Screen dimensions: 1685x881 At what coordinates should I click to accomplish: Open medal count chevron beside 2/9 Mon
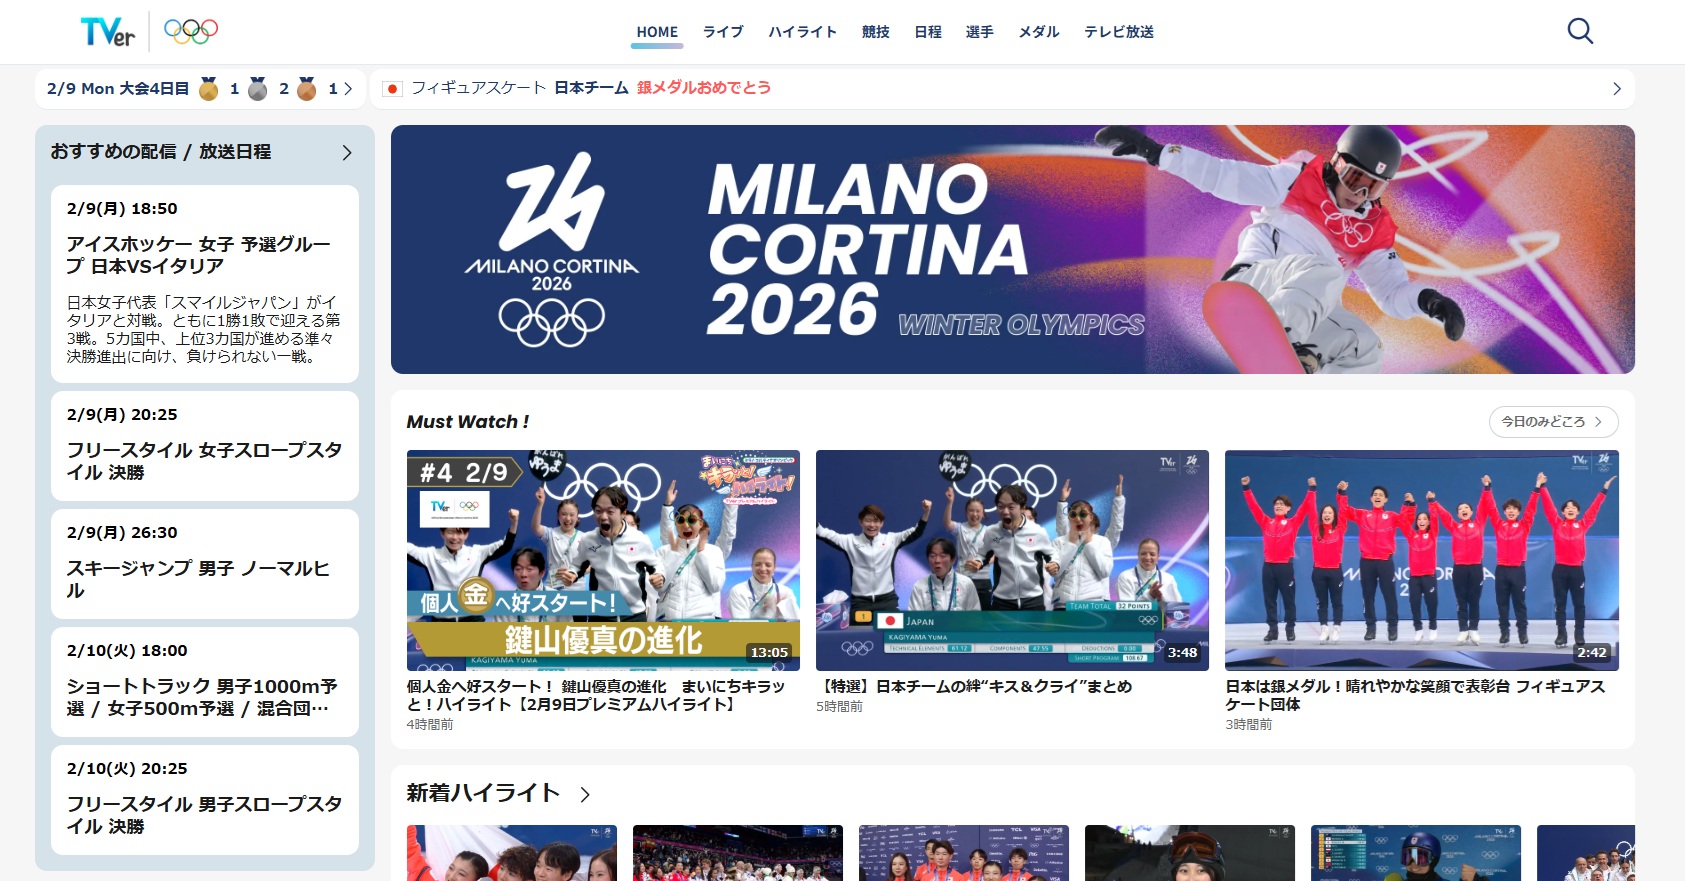tap(348, 89)
